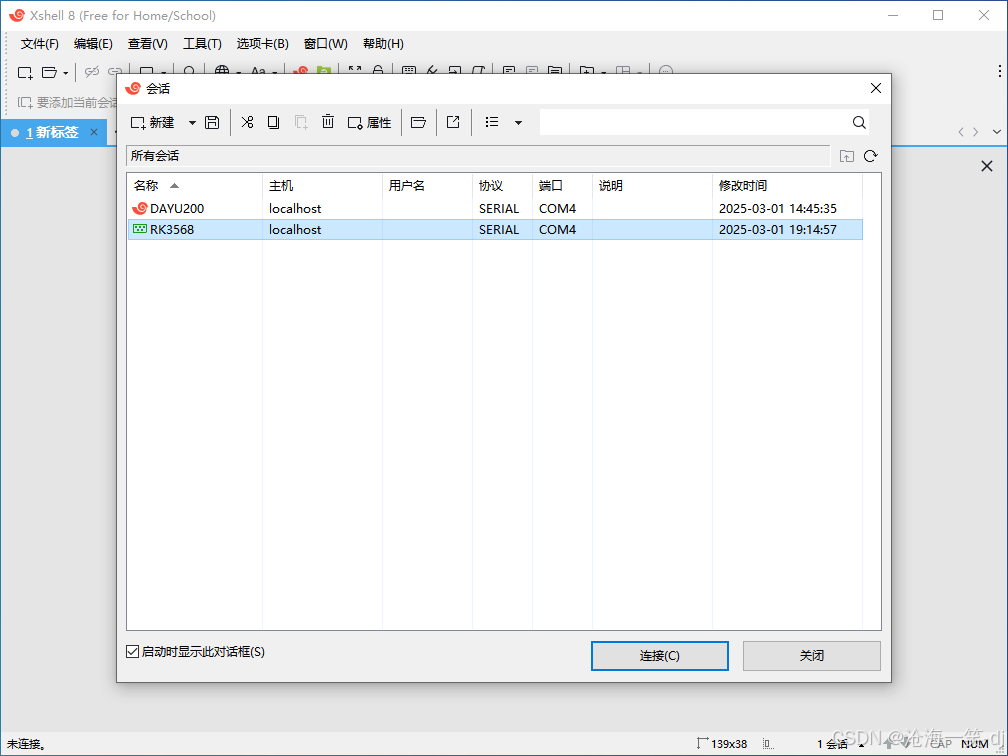Enable the 启动时显示此对话框 checkbox

pyautogui.click(x=132, y=651)
